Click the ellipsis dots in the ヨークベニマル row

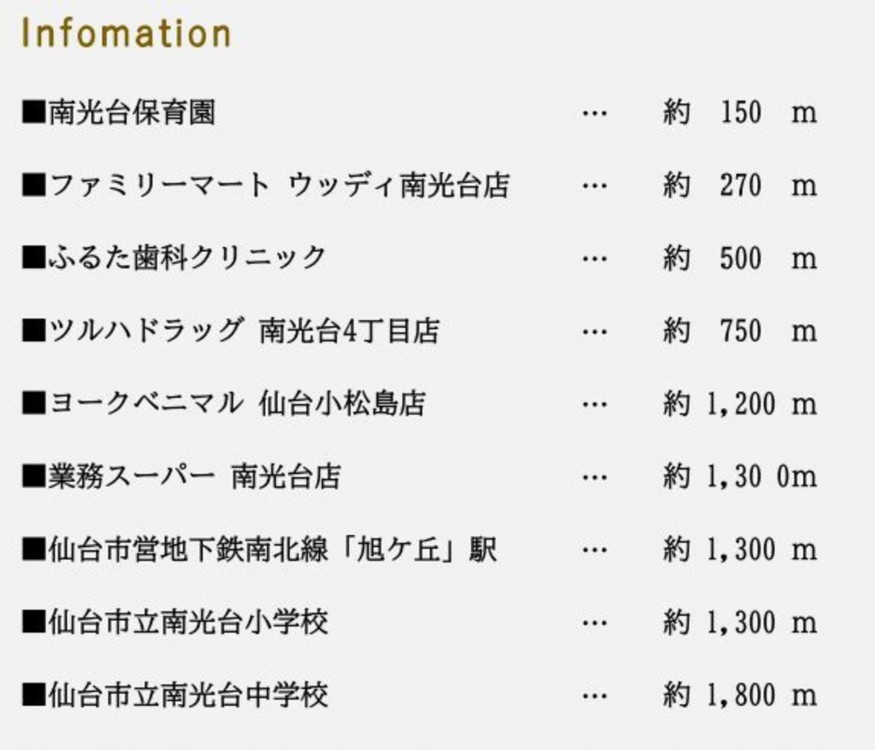coord(594,404)
